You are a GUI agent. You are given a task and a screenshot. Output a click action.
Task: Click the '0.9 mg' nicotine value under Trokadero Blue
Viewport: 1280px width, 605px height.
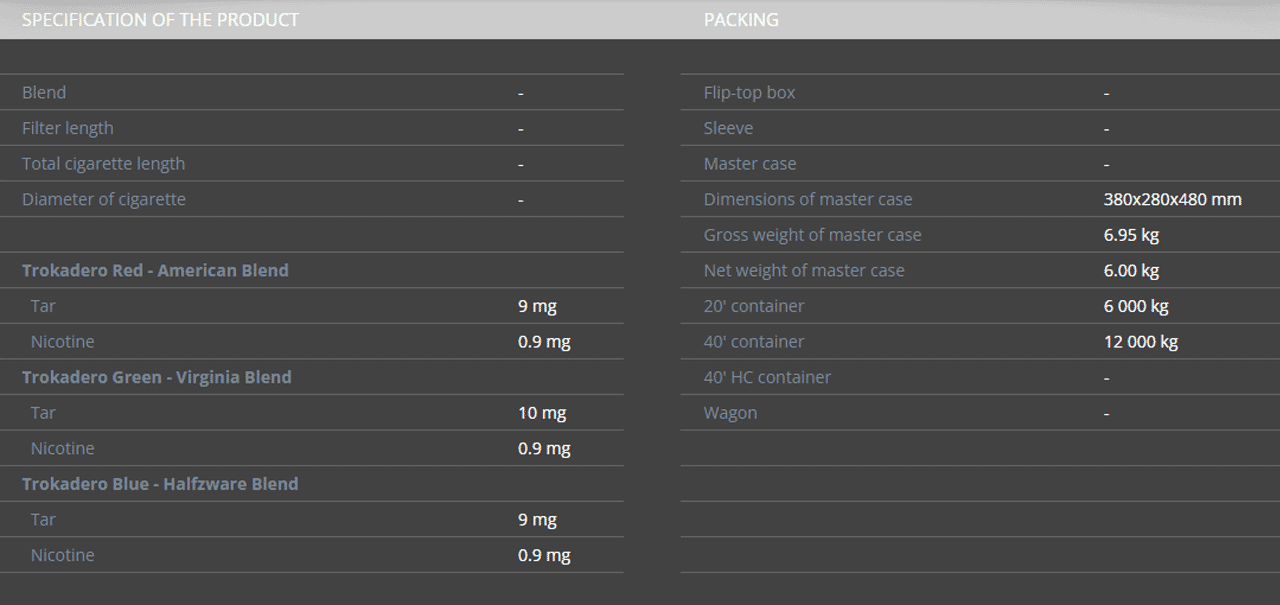point(544,555)
